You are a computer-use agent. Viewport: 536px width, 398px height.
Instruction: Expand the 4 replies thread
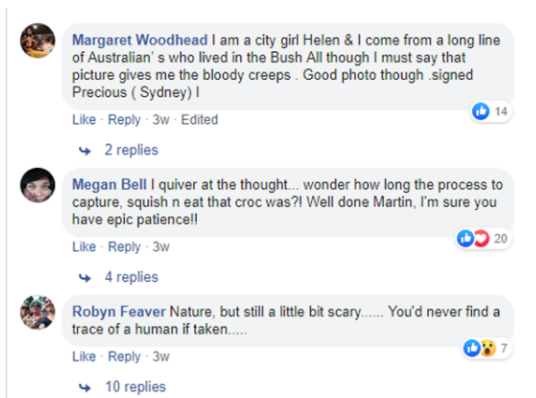tap(131, 277)
